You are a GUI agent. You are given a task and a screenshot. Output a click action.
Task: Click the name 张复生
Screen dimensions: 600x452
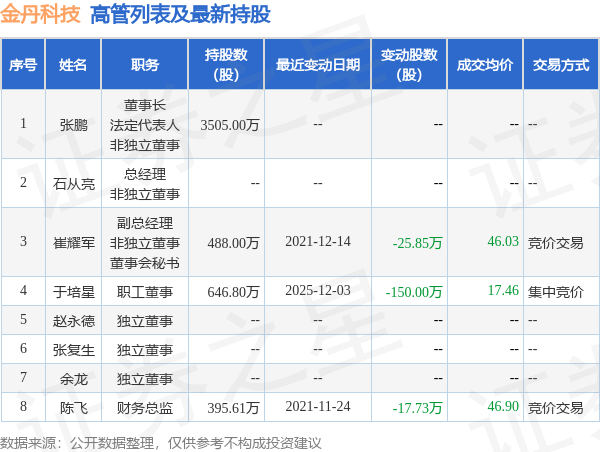tap(73, 350)
